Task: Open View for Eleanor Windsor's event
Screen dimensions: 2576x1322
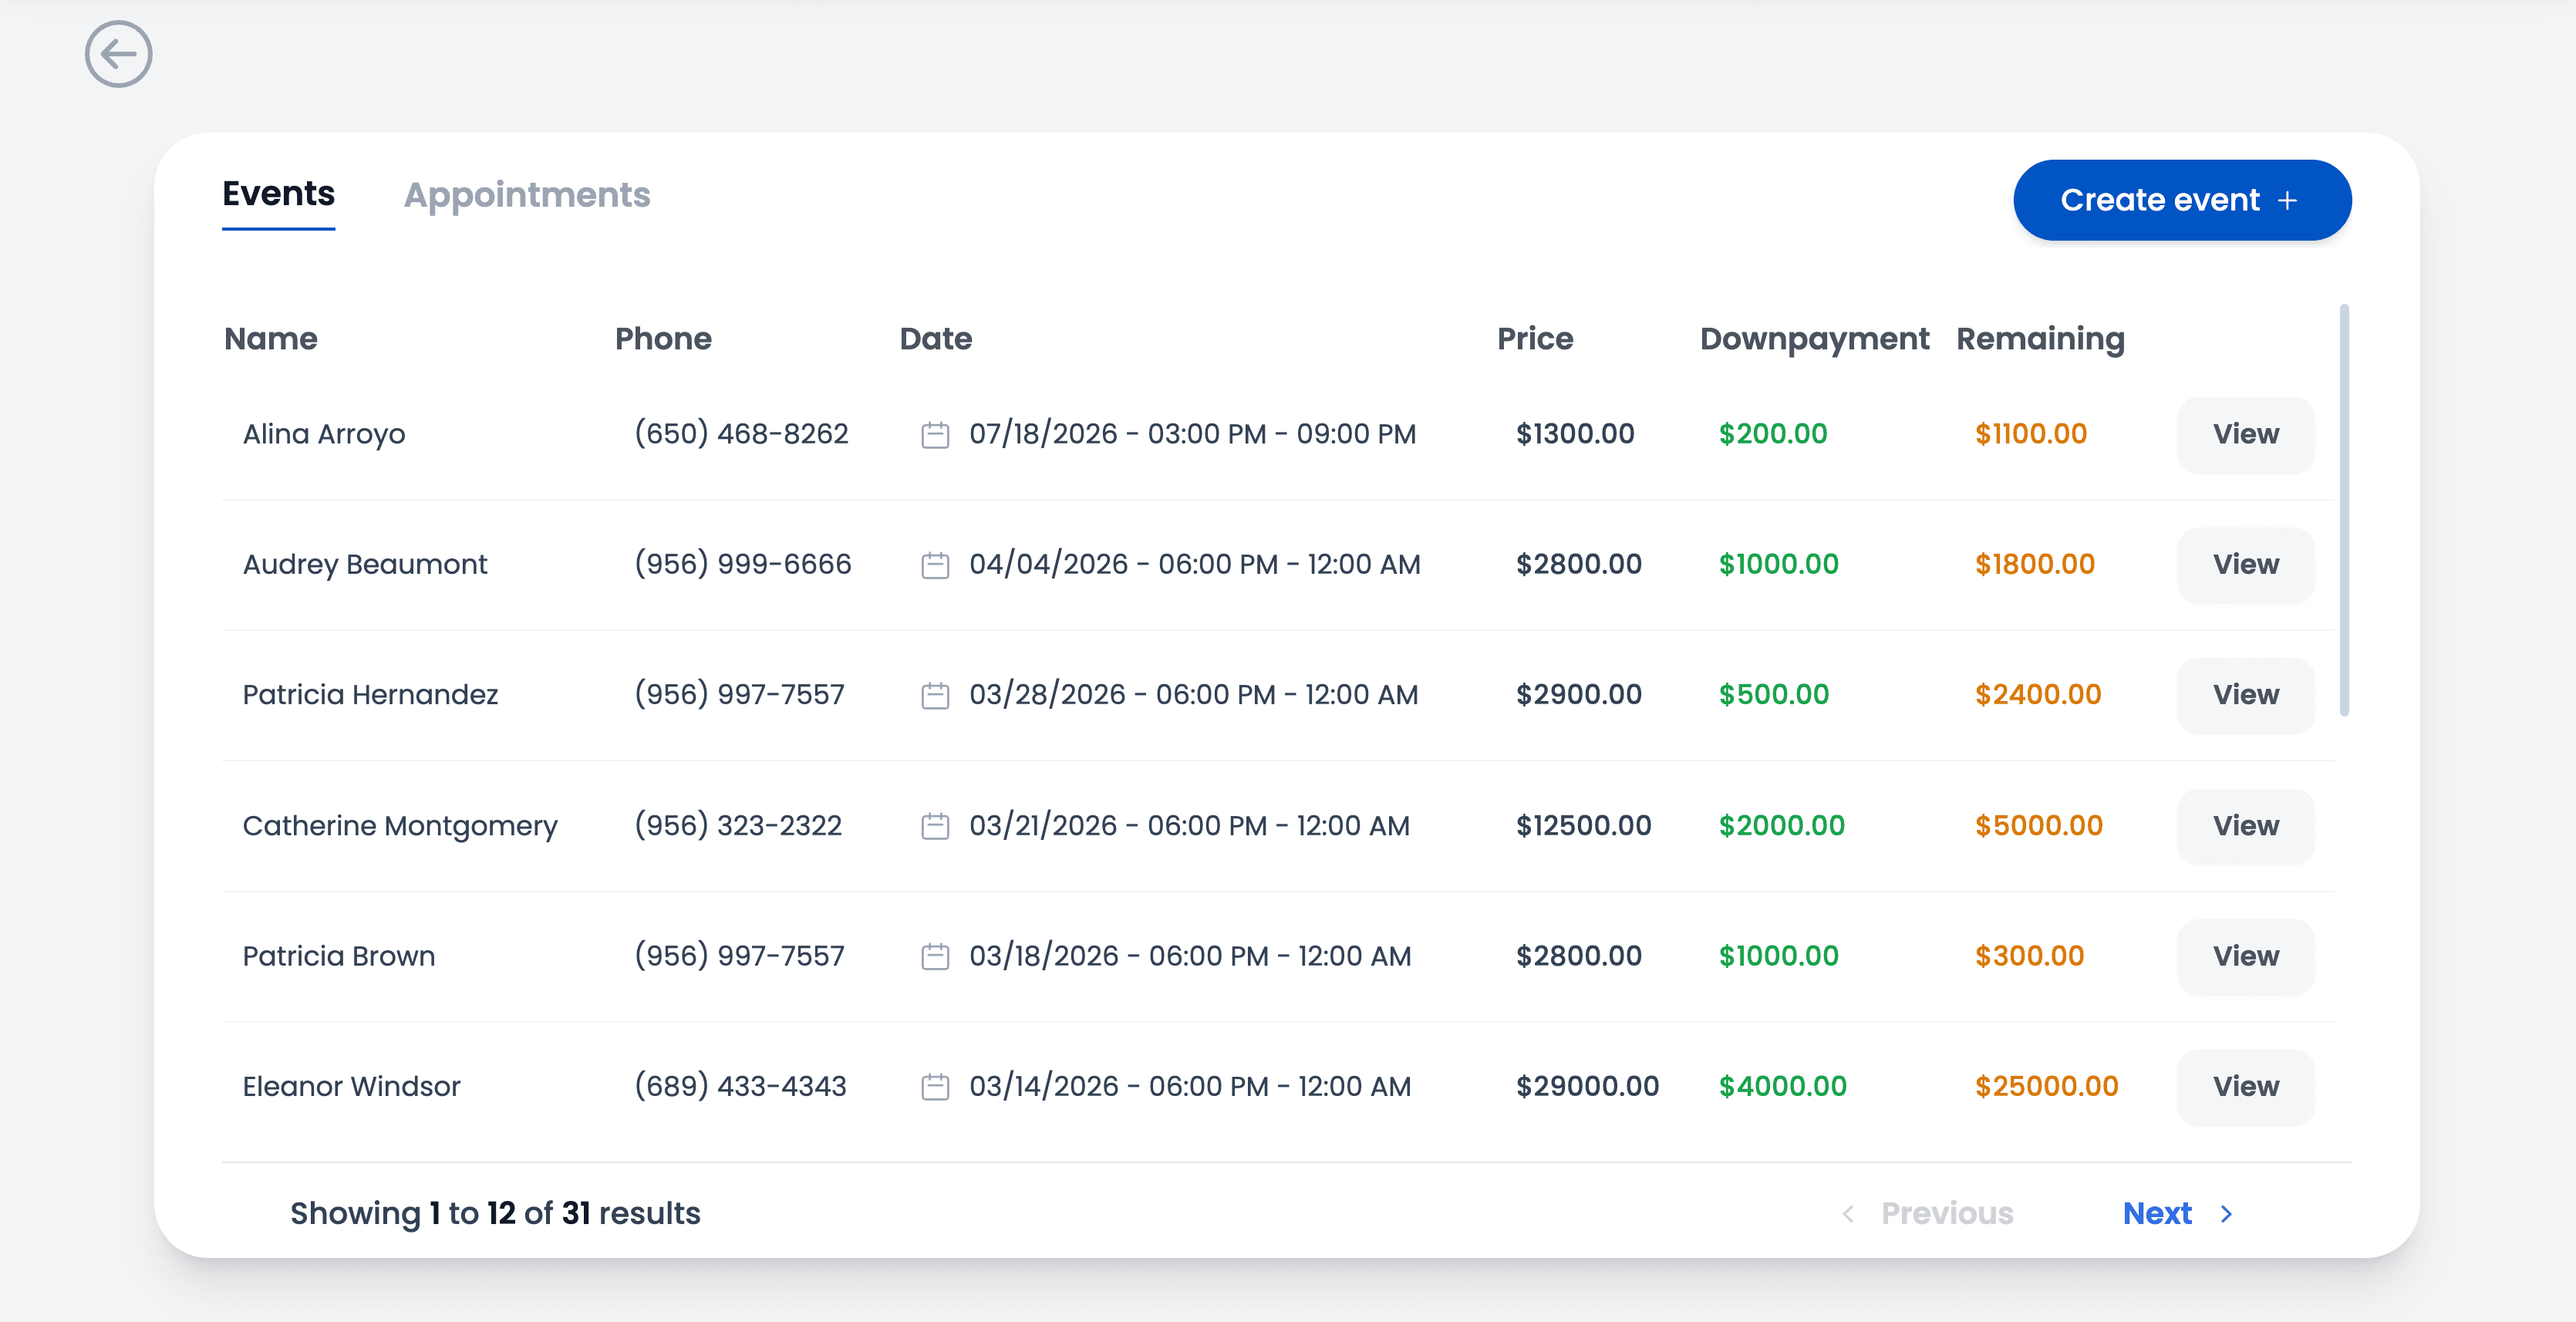Action: 2245,1086
